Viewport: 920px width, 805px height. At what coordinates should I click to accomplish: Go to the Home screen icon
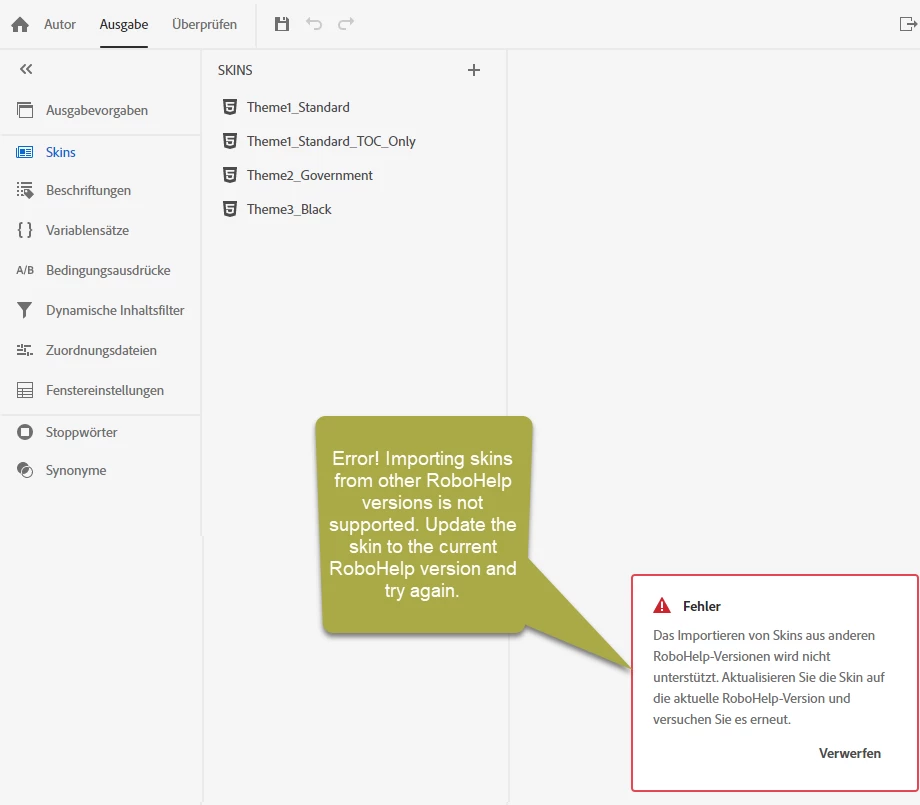click(x=20, y=25)
